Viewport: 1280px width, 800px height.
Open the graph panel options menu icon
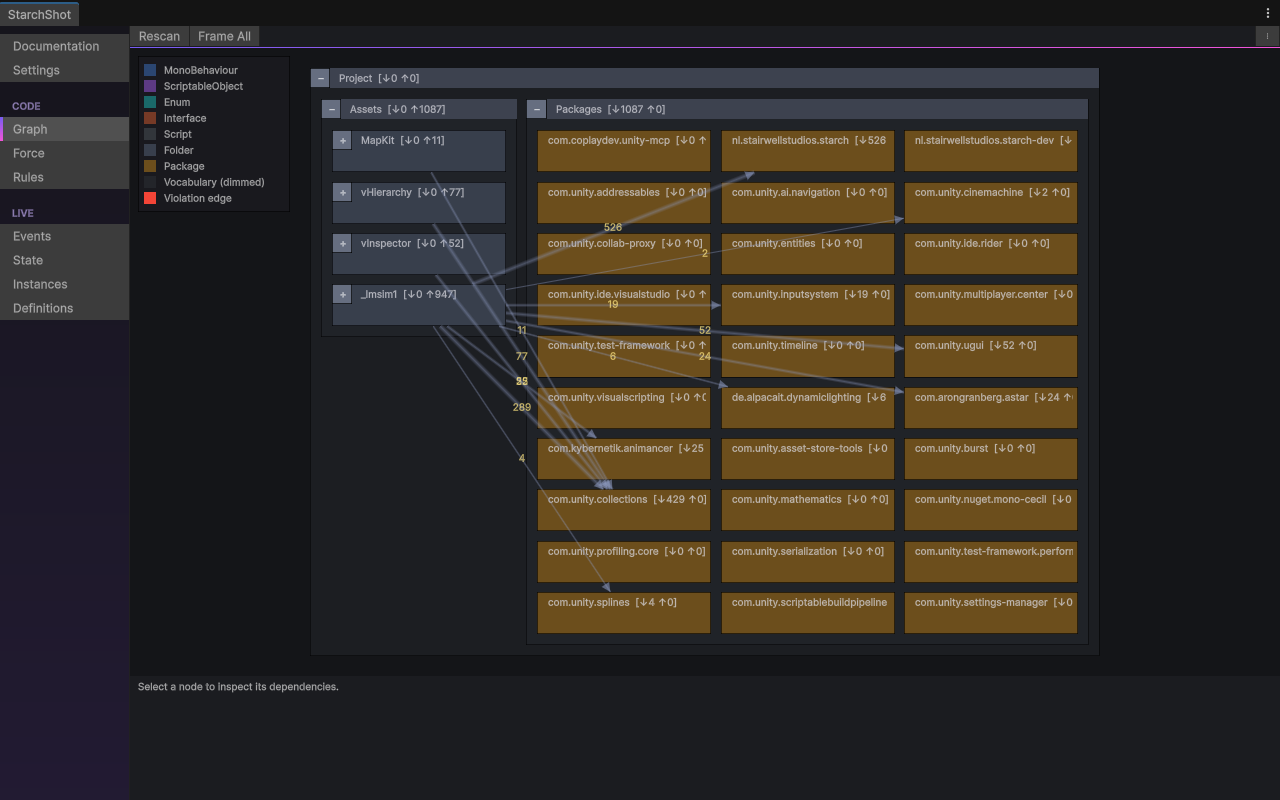[1267, 36]
